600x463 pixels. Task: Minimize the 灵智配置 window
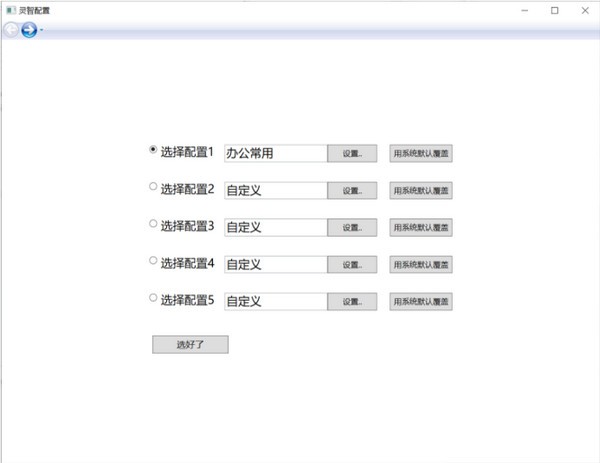[x=523, y=10]
